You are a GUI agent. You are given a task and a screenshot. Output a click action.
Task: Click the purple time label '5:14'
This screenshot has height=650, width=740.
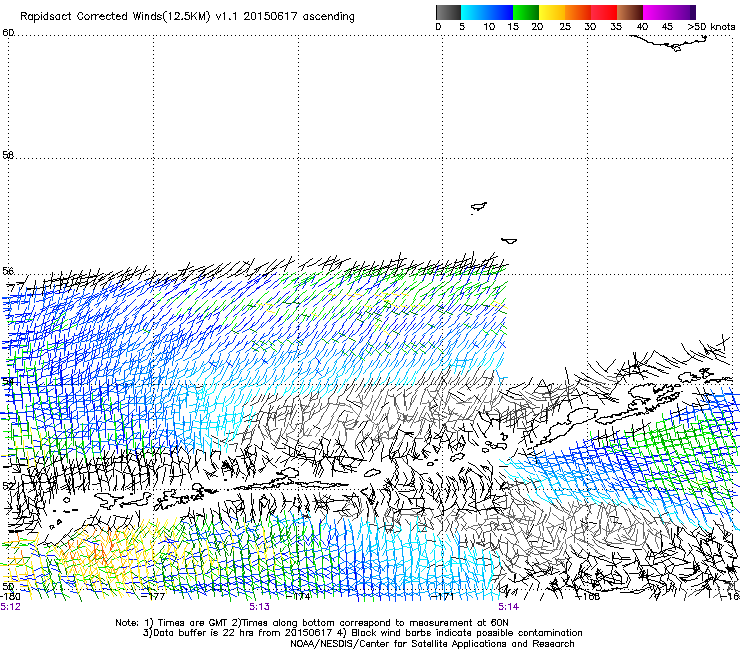[508, 607]
